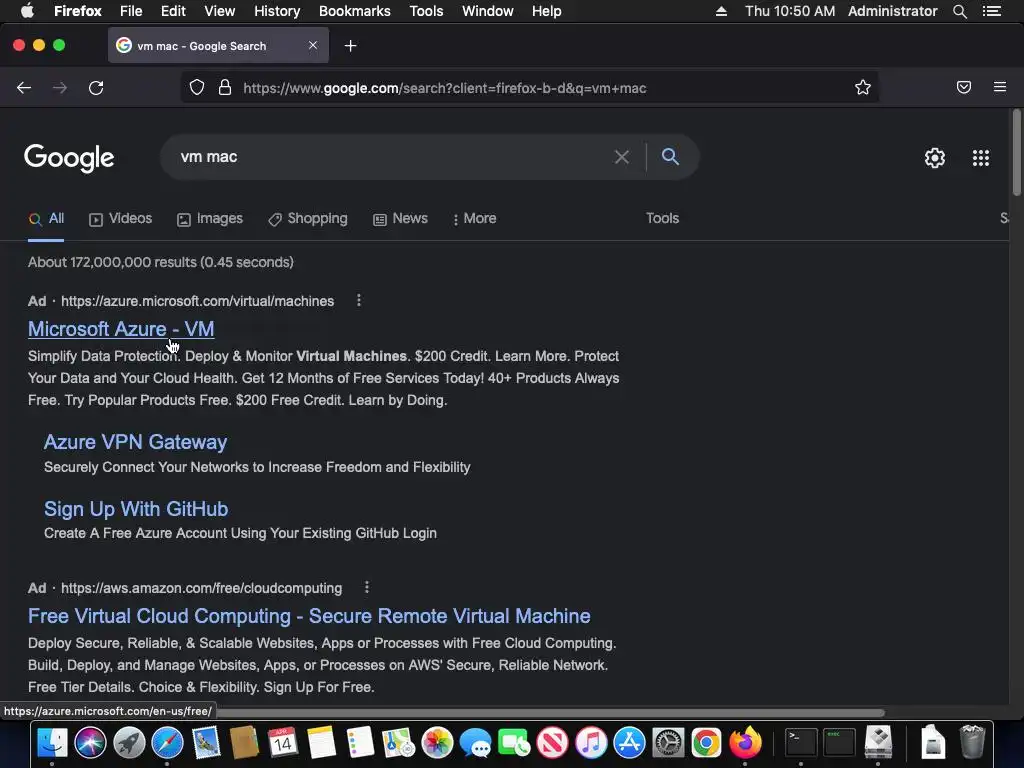Click the About 172,000,000 results text

tap(161, 263)
